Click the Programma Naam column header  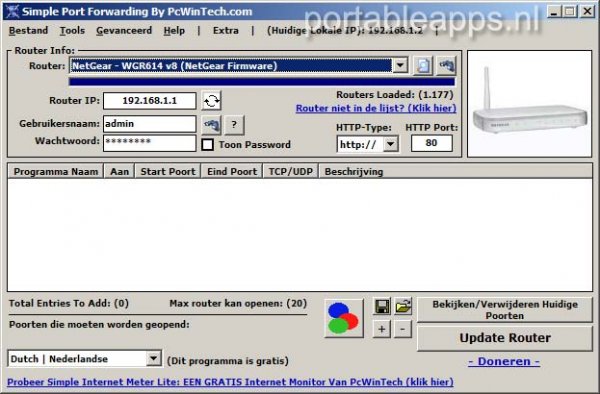56,171
